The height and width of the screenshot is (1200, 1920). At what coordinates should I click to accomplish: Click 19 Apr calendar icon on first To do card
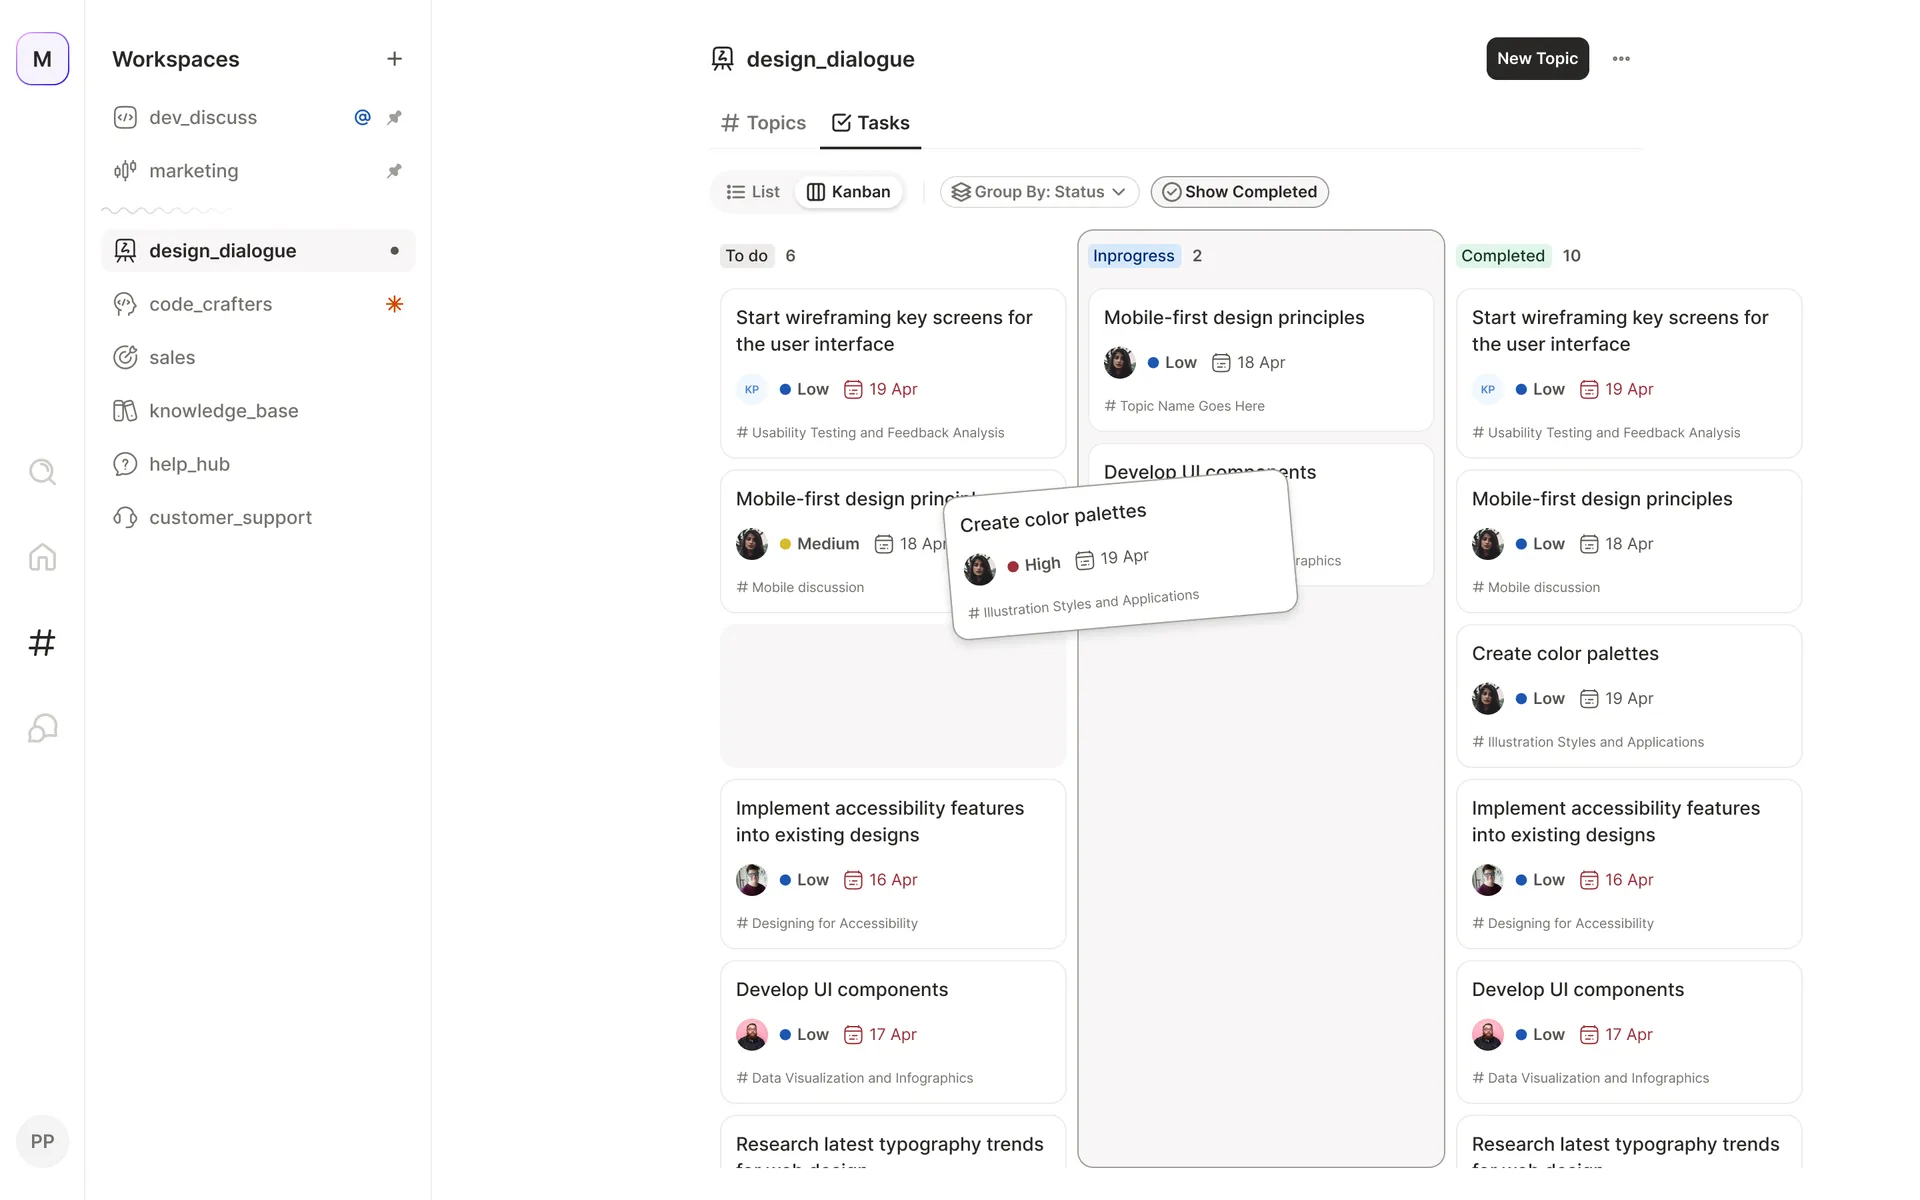[853, 389]
